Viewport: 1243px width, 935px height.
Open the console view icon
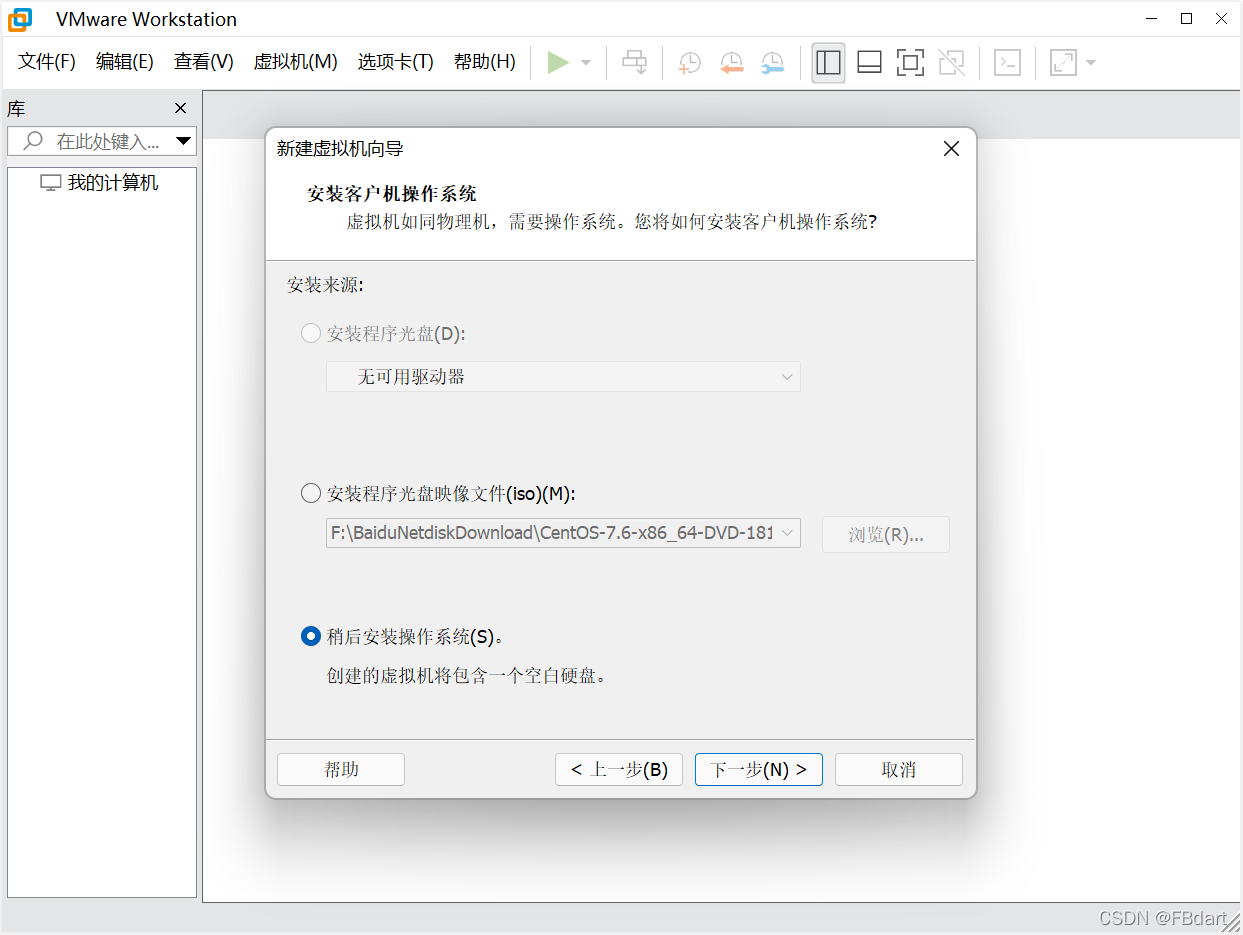coord(1007,62)
